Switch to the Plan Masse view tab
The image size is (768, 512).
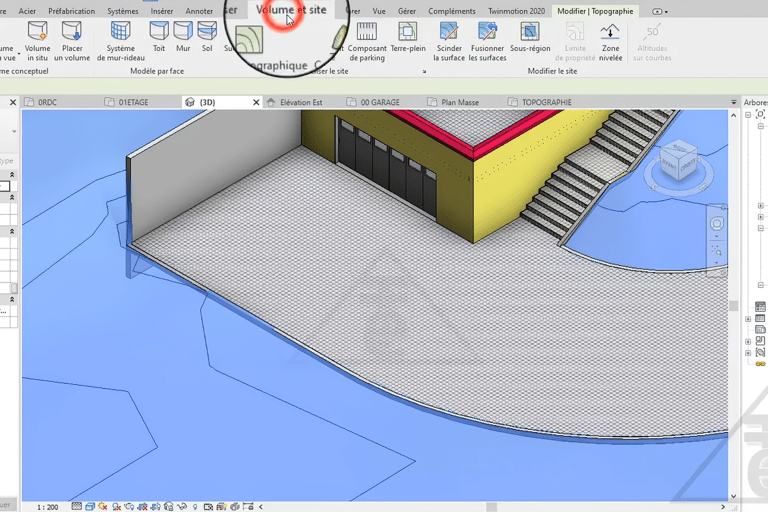click(x=460, y=102)
